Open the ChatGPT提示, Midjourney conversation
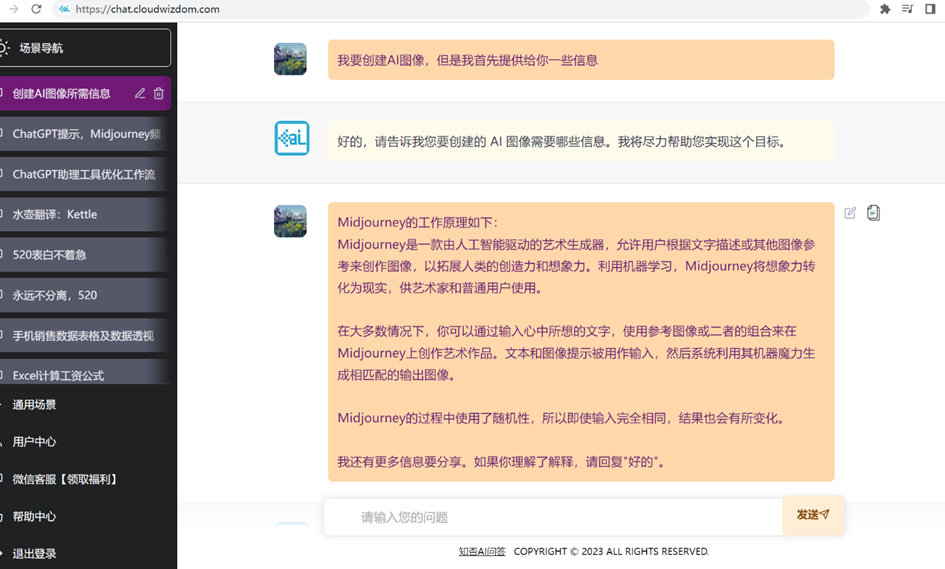Image resolution: width=945 pixels, height=569 pixels. click(84, 134)
